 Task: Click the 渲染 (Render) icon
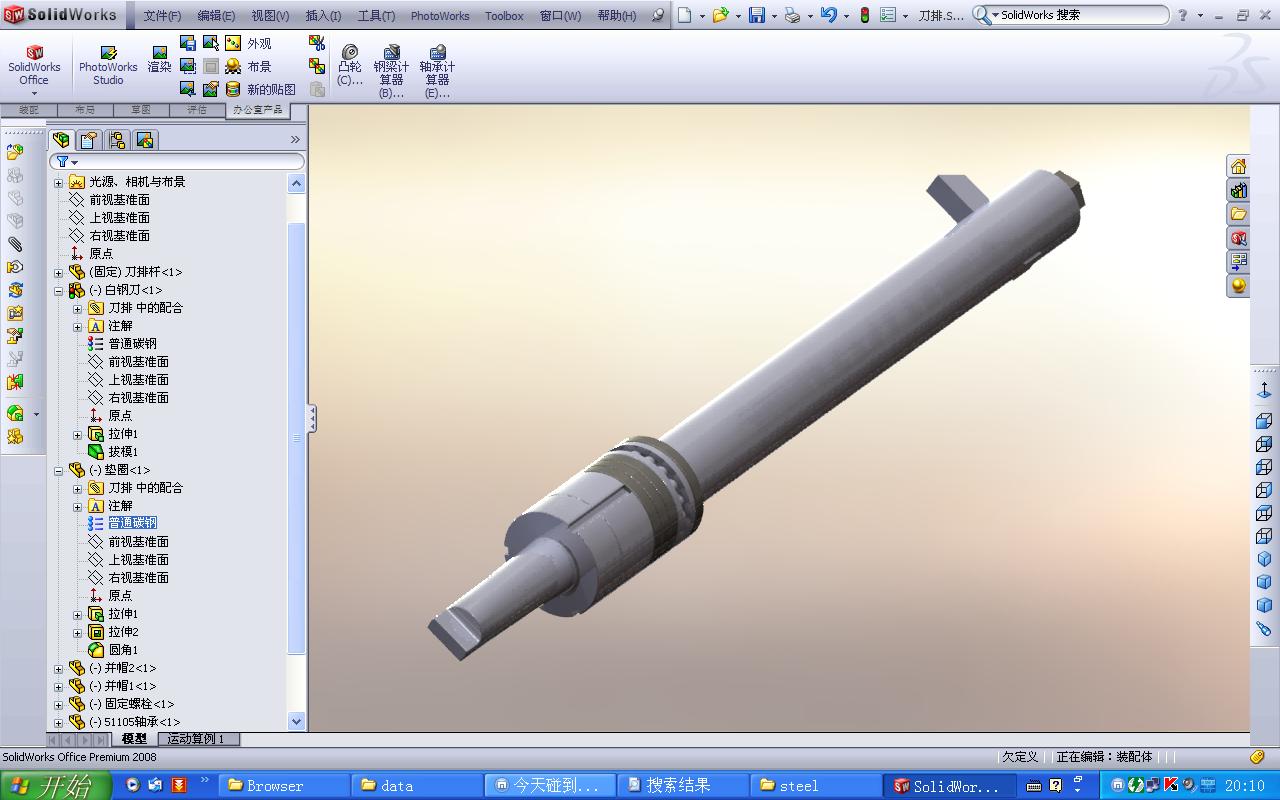pyautogui.click(x=159, y=60)
